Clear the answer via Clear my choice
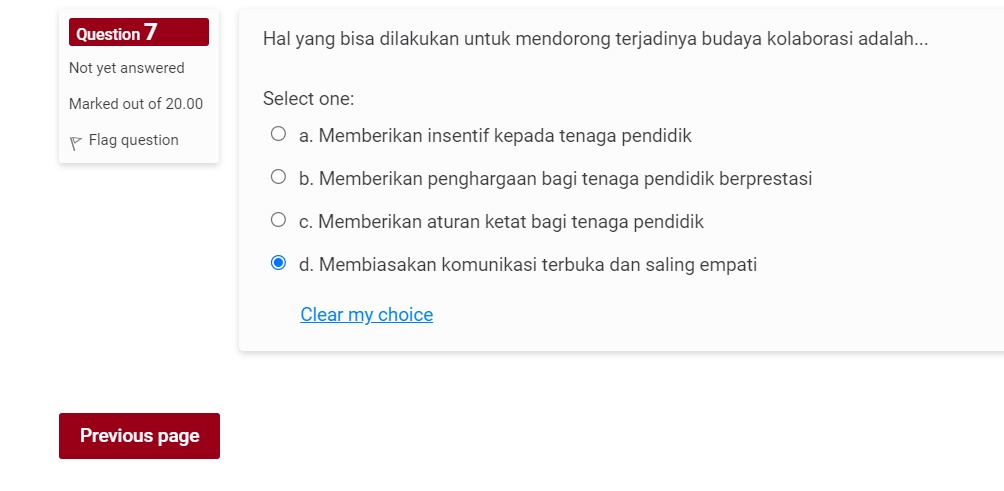The height and width of the screenshot is (491, 1004). pyautogui.click(x=366, y=314)
